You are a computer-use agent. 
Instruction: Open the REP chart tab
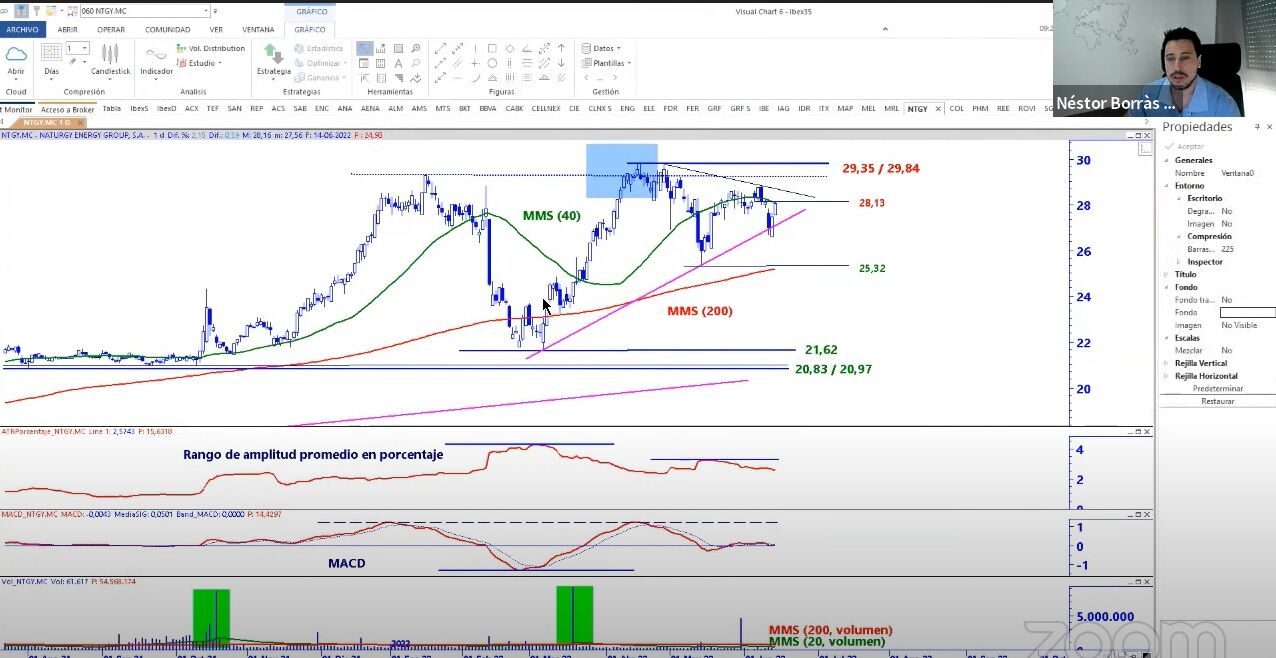[x=256, y=108]
